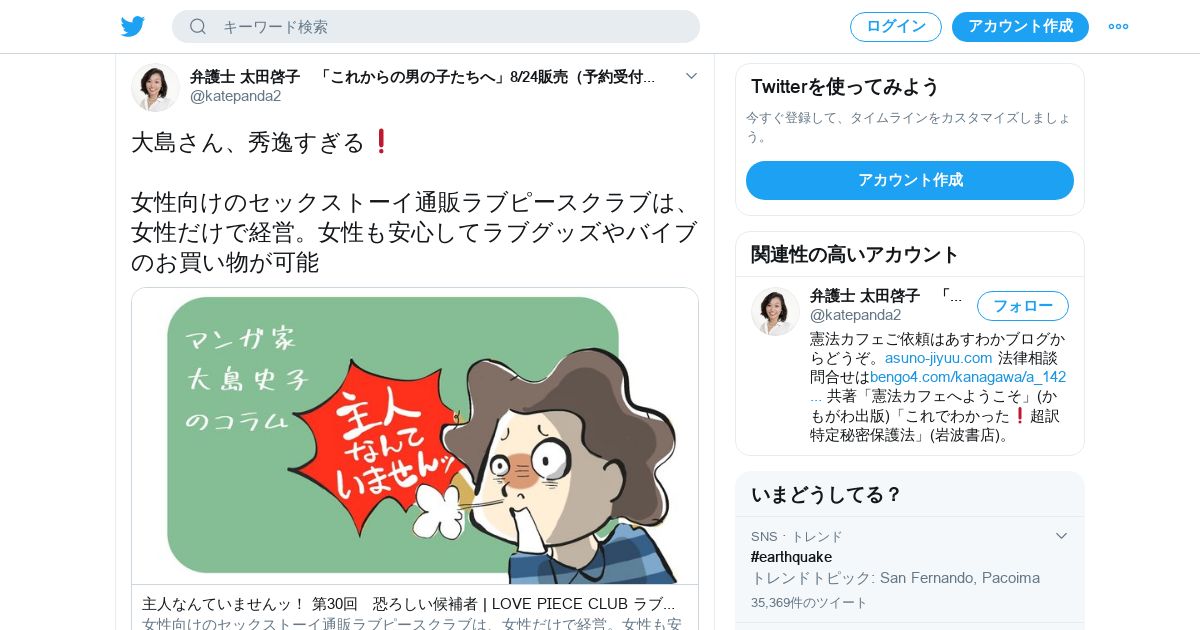Open the bengo4.com/kanagawa link

(x=938, y=386)
